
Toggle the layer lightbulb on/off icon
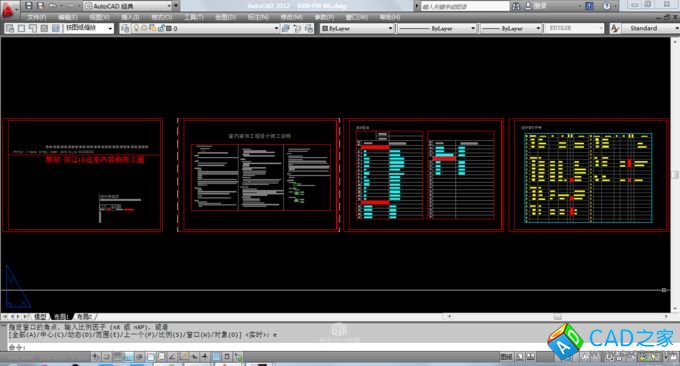coord(136,28)
